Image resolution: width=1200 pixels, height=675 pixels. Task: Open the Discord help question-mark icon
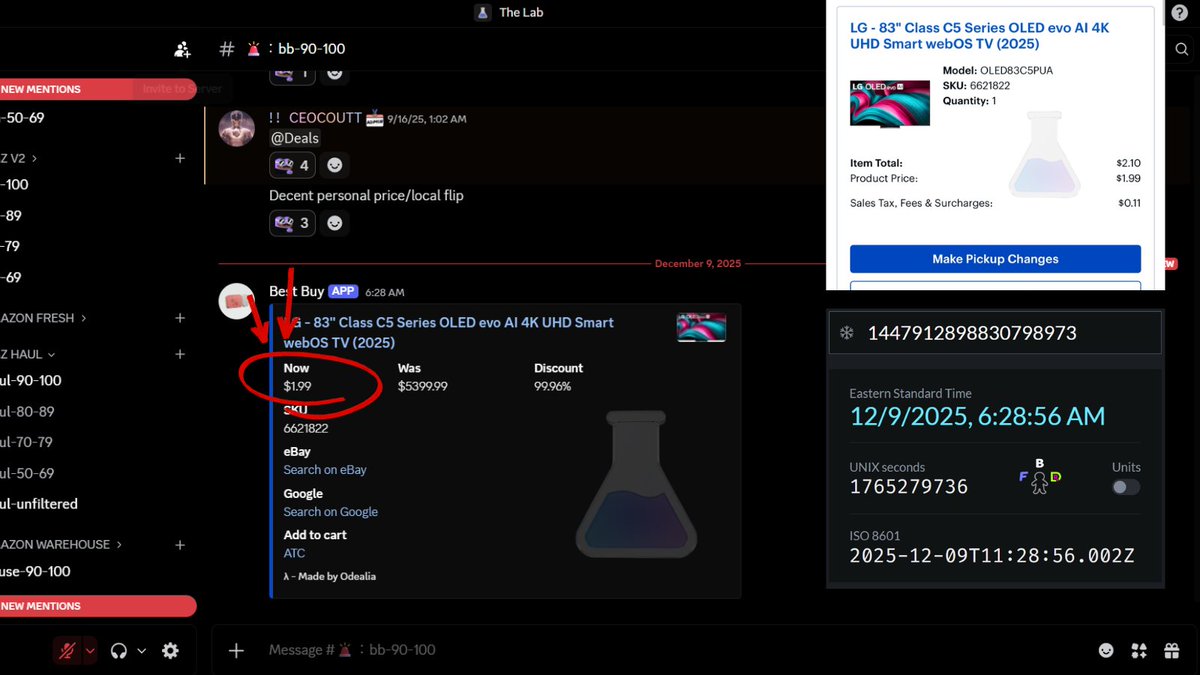(1179, 13)
